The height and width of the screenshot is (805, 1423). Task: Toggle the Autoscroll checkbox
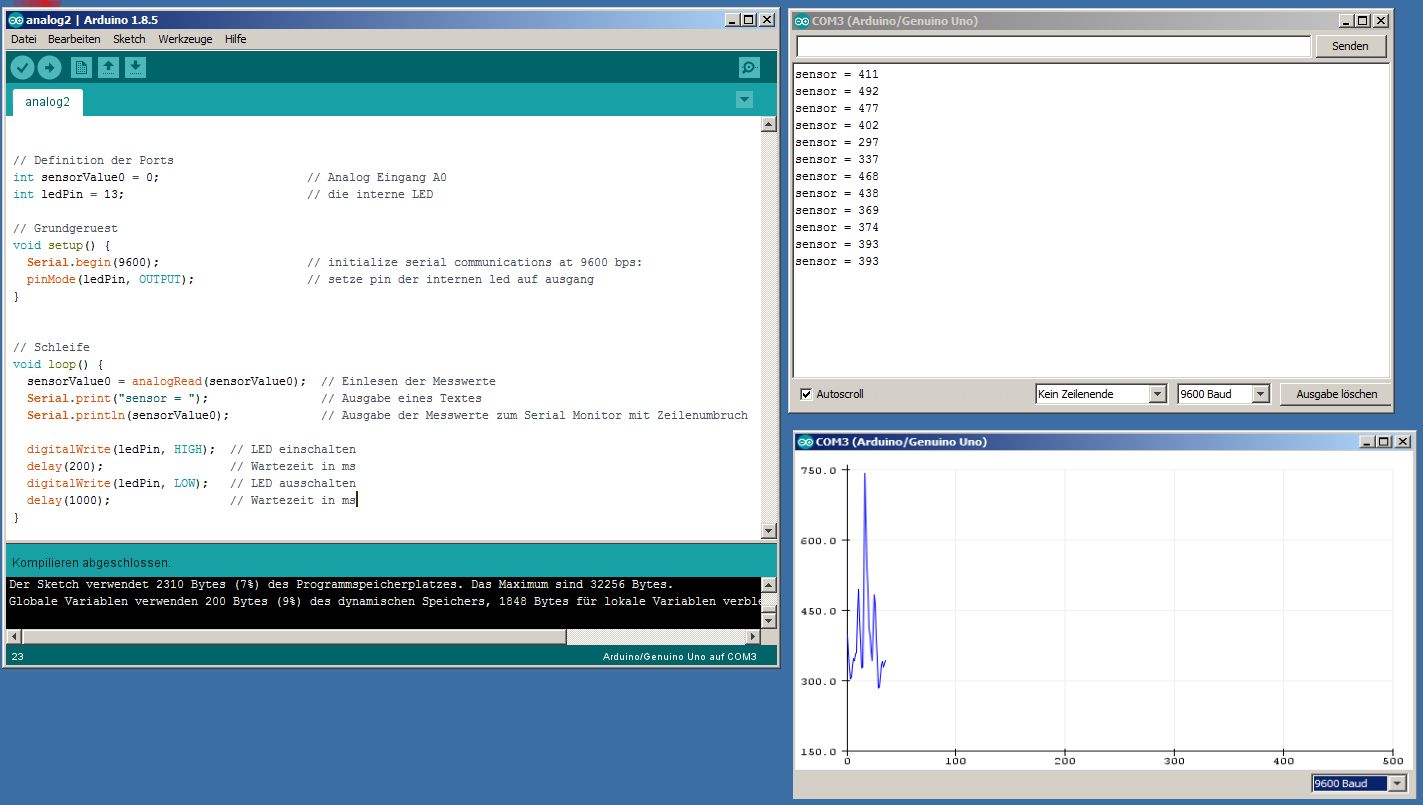tap(806, 394)
